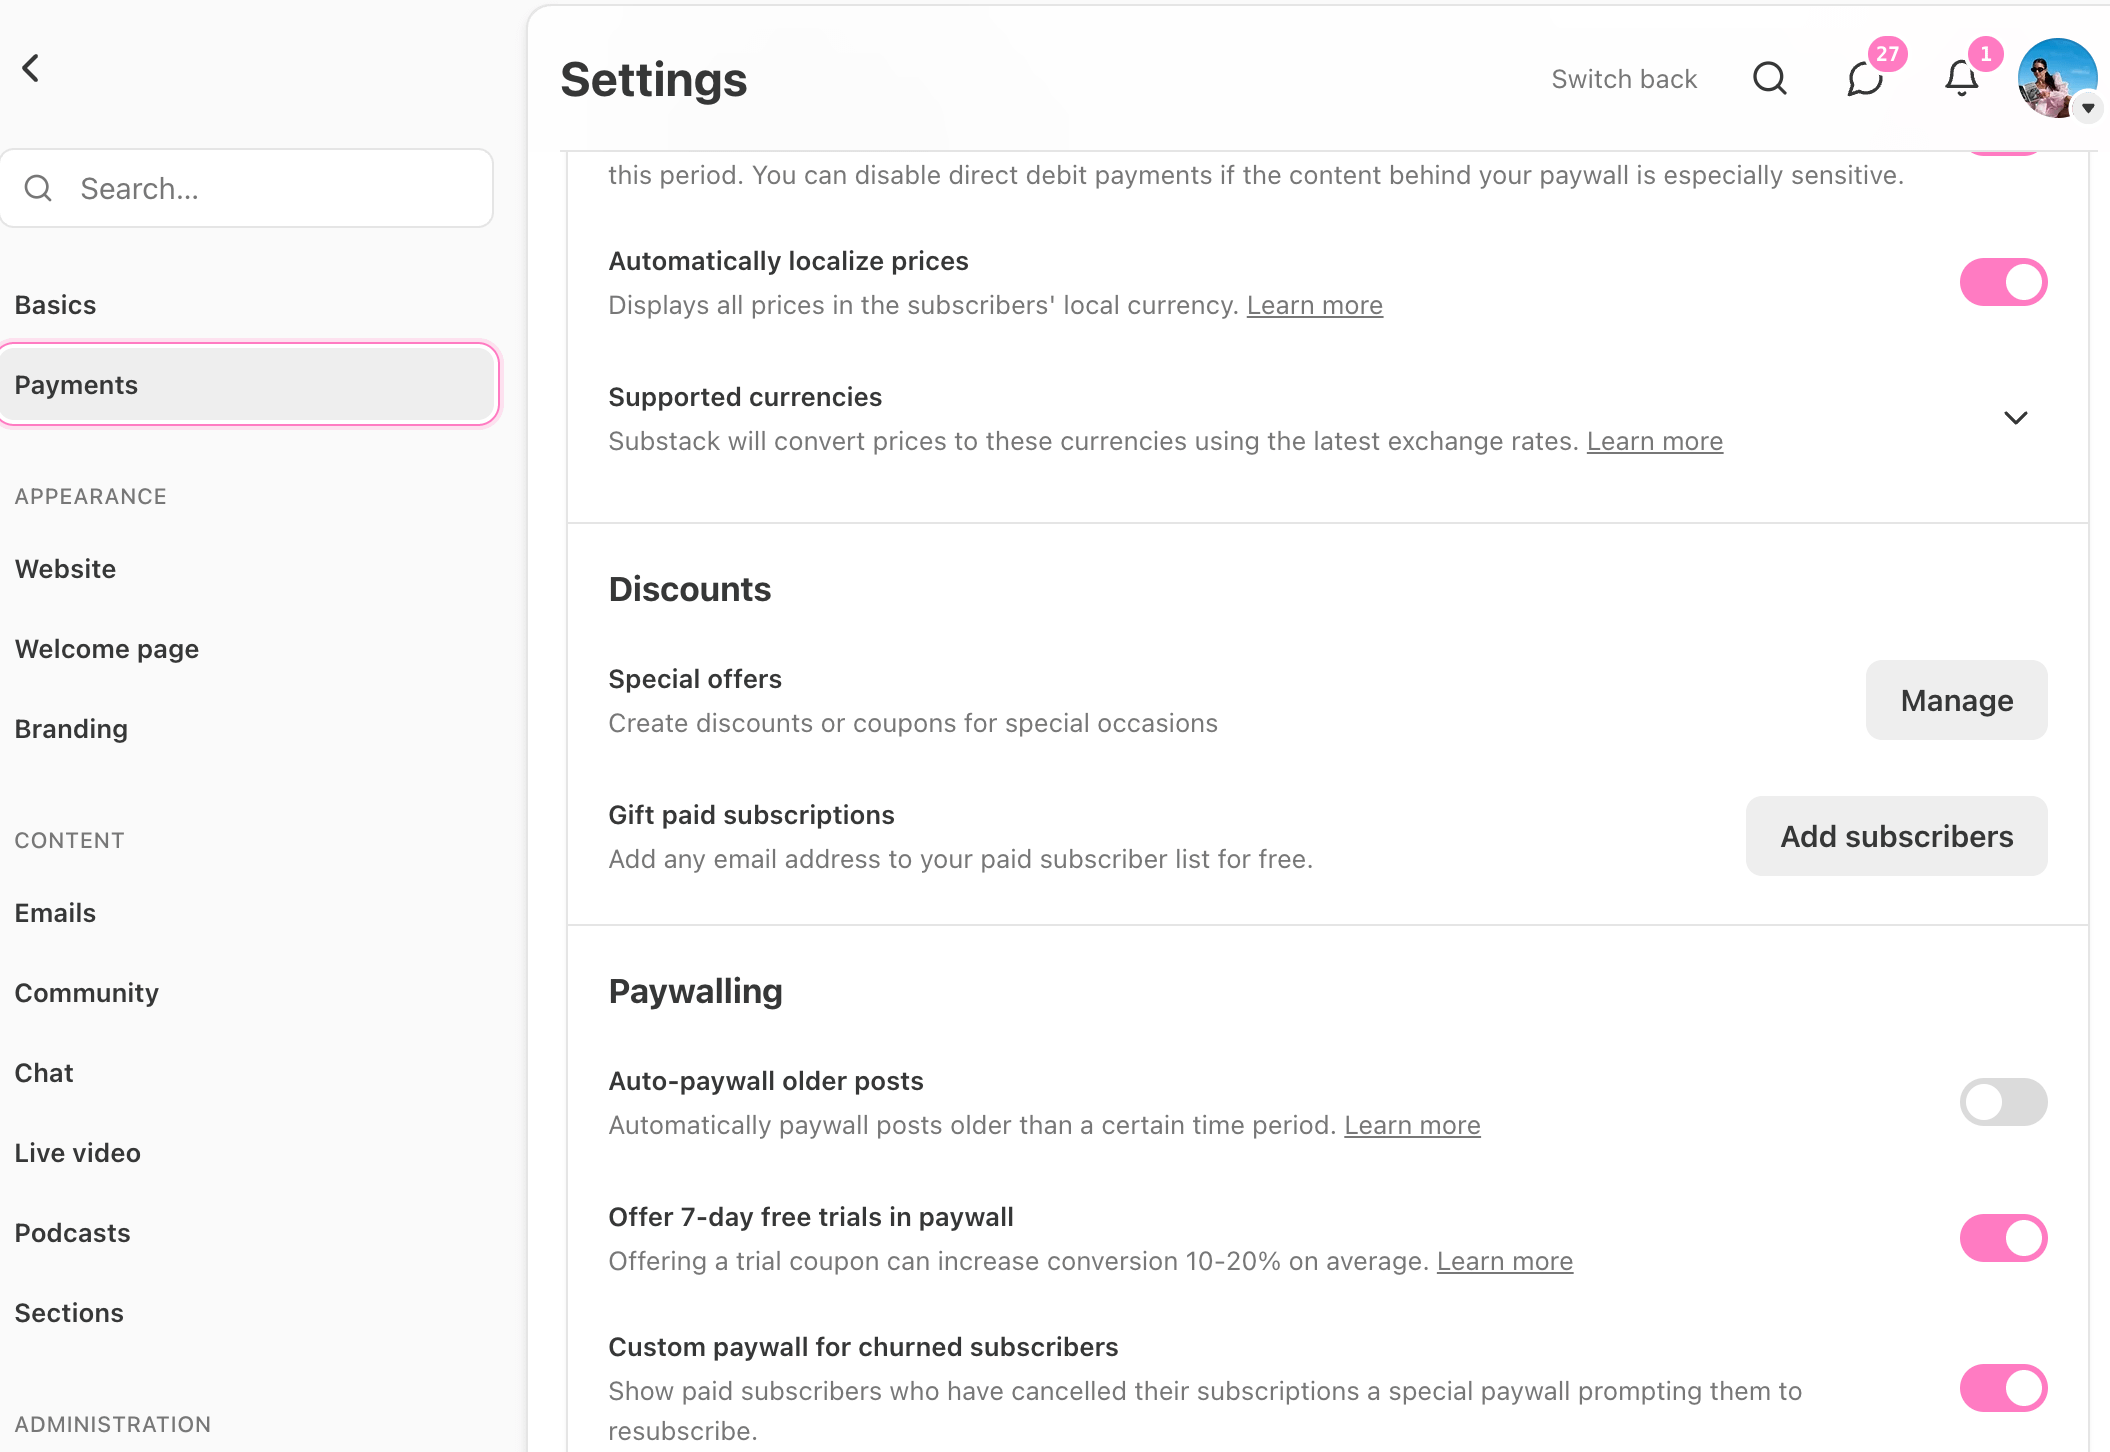Expand the Supported currencies chevron
Image resolution: width=2110 pixels, height=1452 pixels.
[2015, 418]
